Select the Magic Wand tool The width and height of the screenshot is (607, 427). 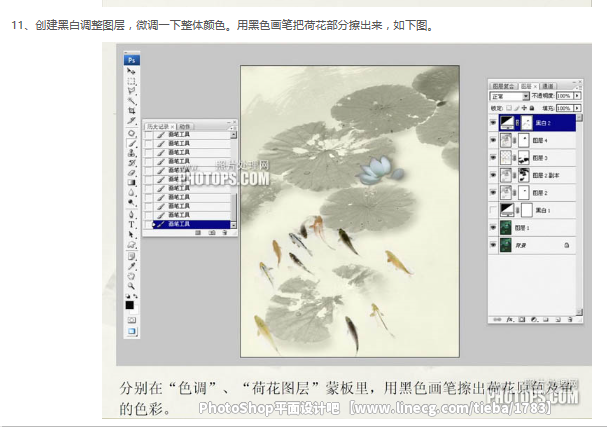point(131,101)
